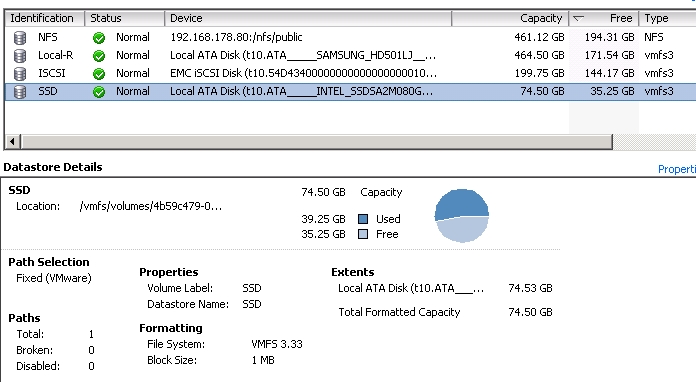
Task: Click the VMFS 3.33 file system value
Action: tap(277, 344)
